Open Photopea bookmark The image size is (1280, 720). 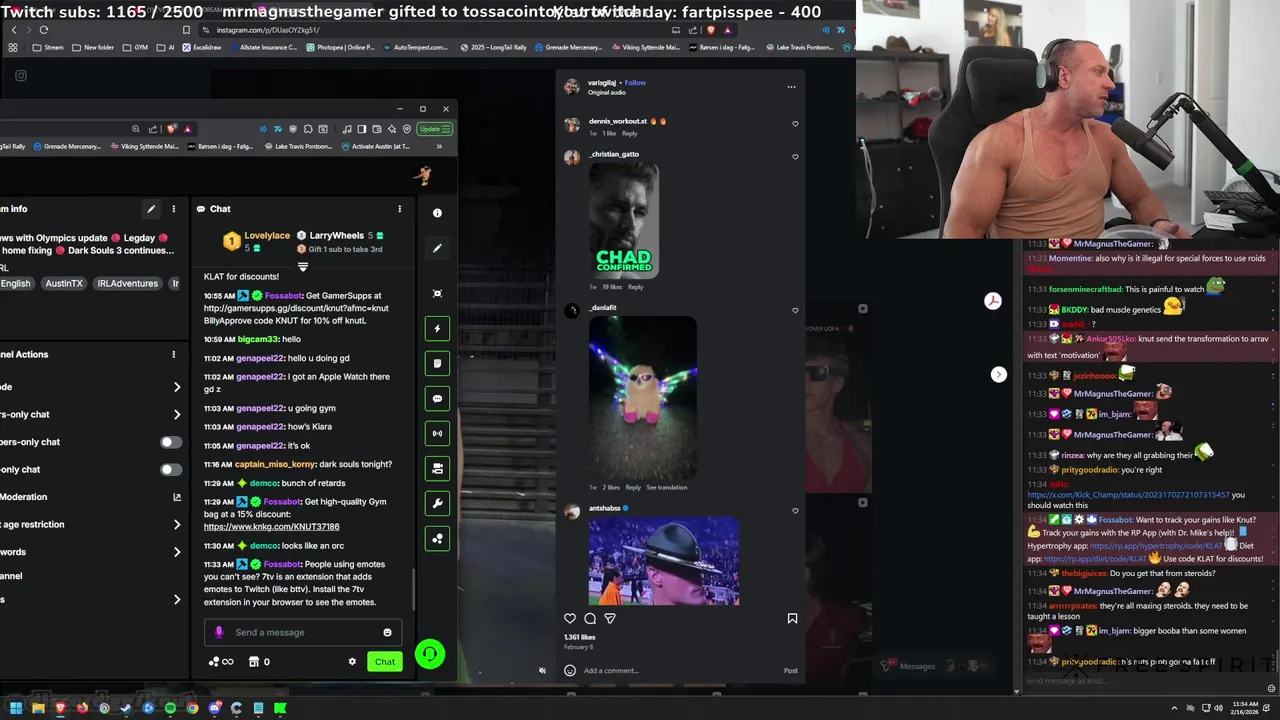click(339, 47)
